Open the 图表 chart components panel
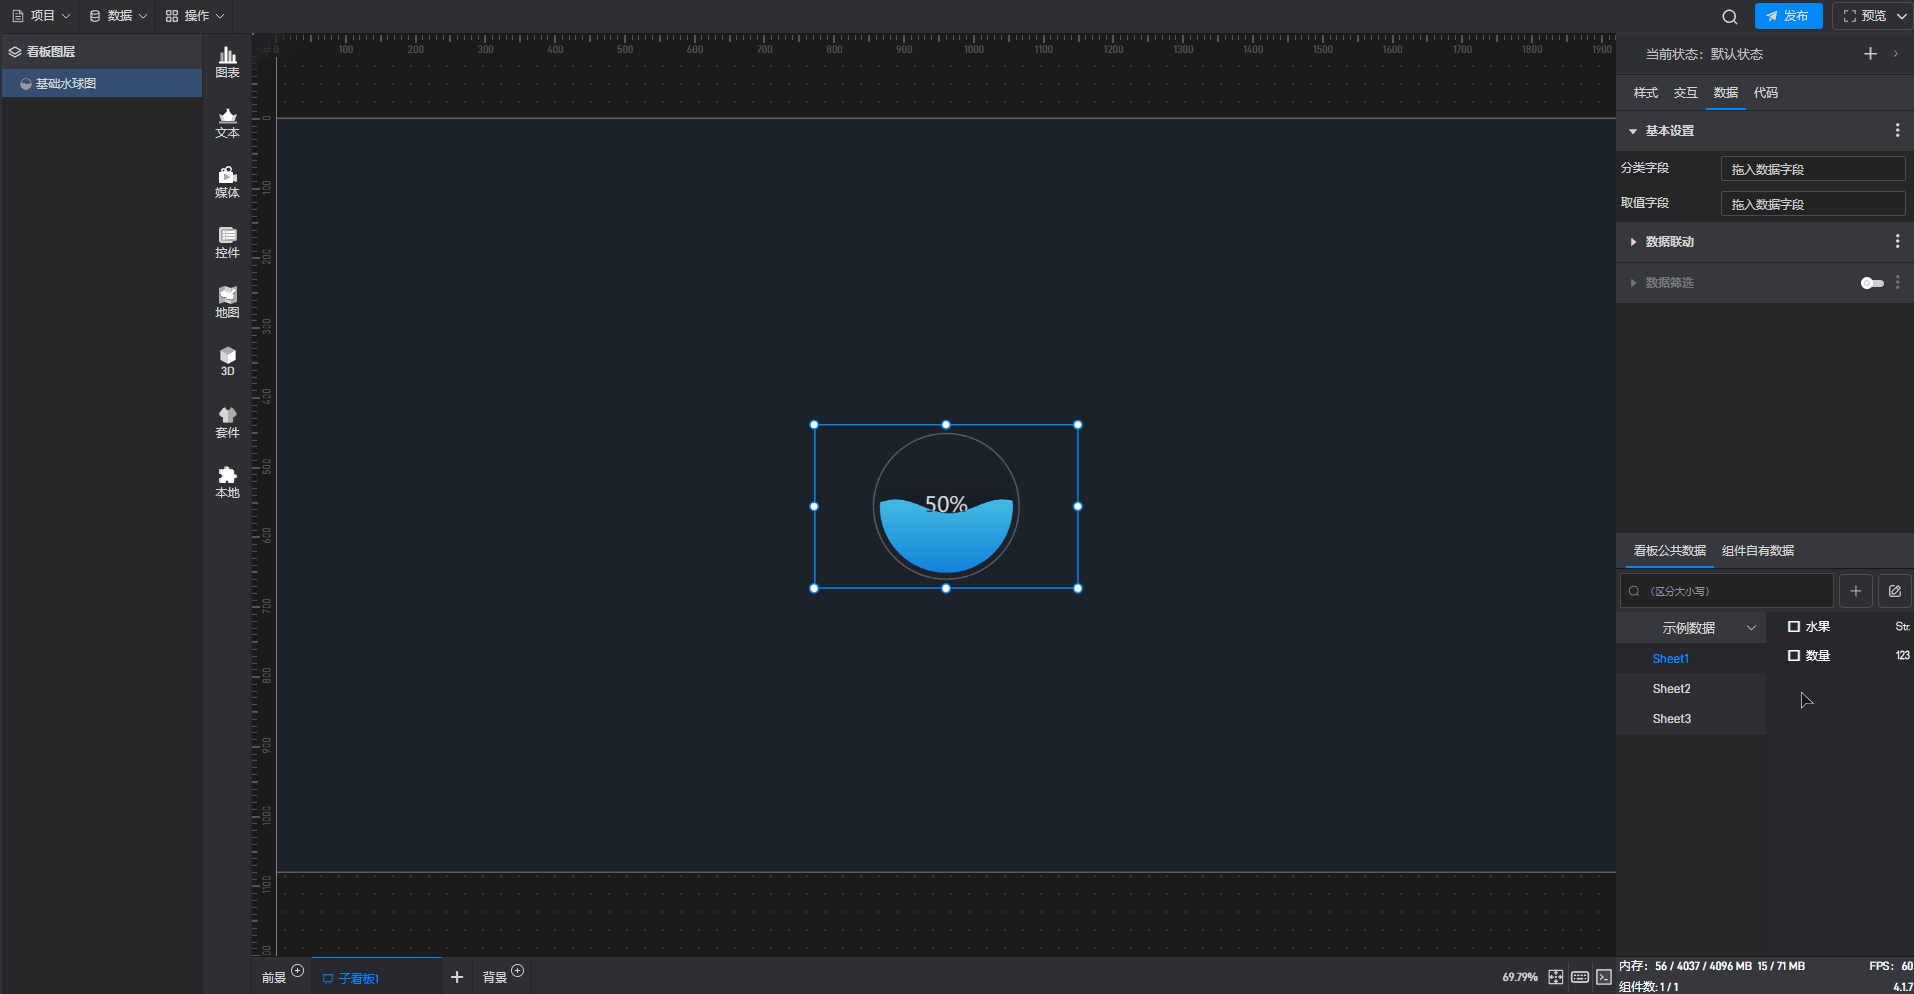The height and width of the screenshot is (994, 1914). pyautogui.click(x=227, y=62)
